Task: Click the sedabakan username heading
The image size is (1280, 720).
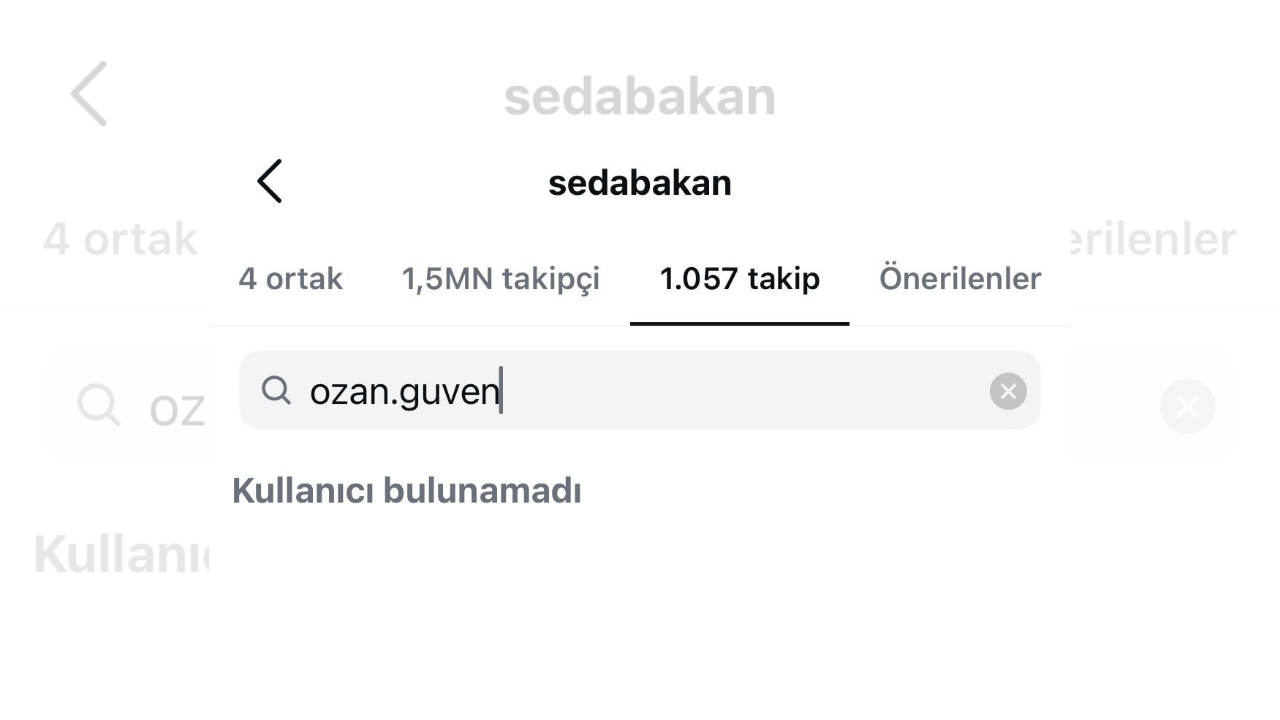Action: tap(639, 182)
